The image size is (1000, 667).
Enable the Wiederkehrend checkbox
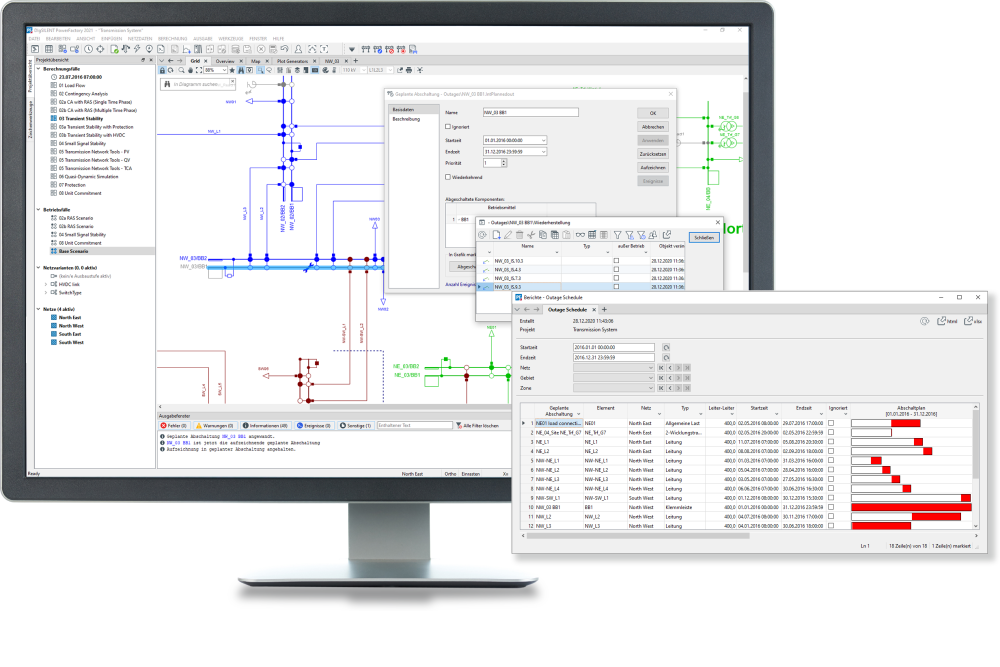pyautogui.click(x=448, y=177)
